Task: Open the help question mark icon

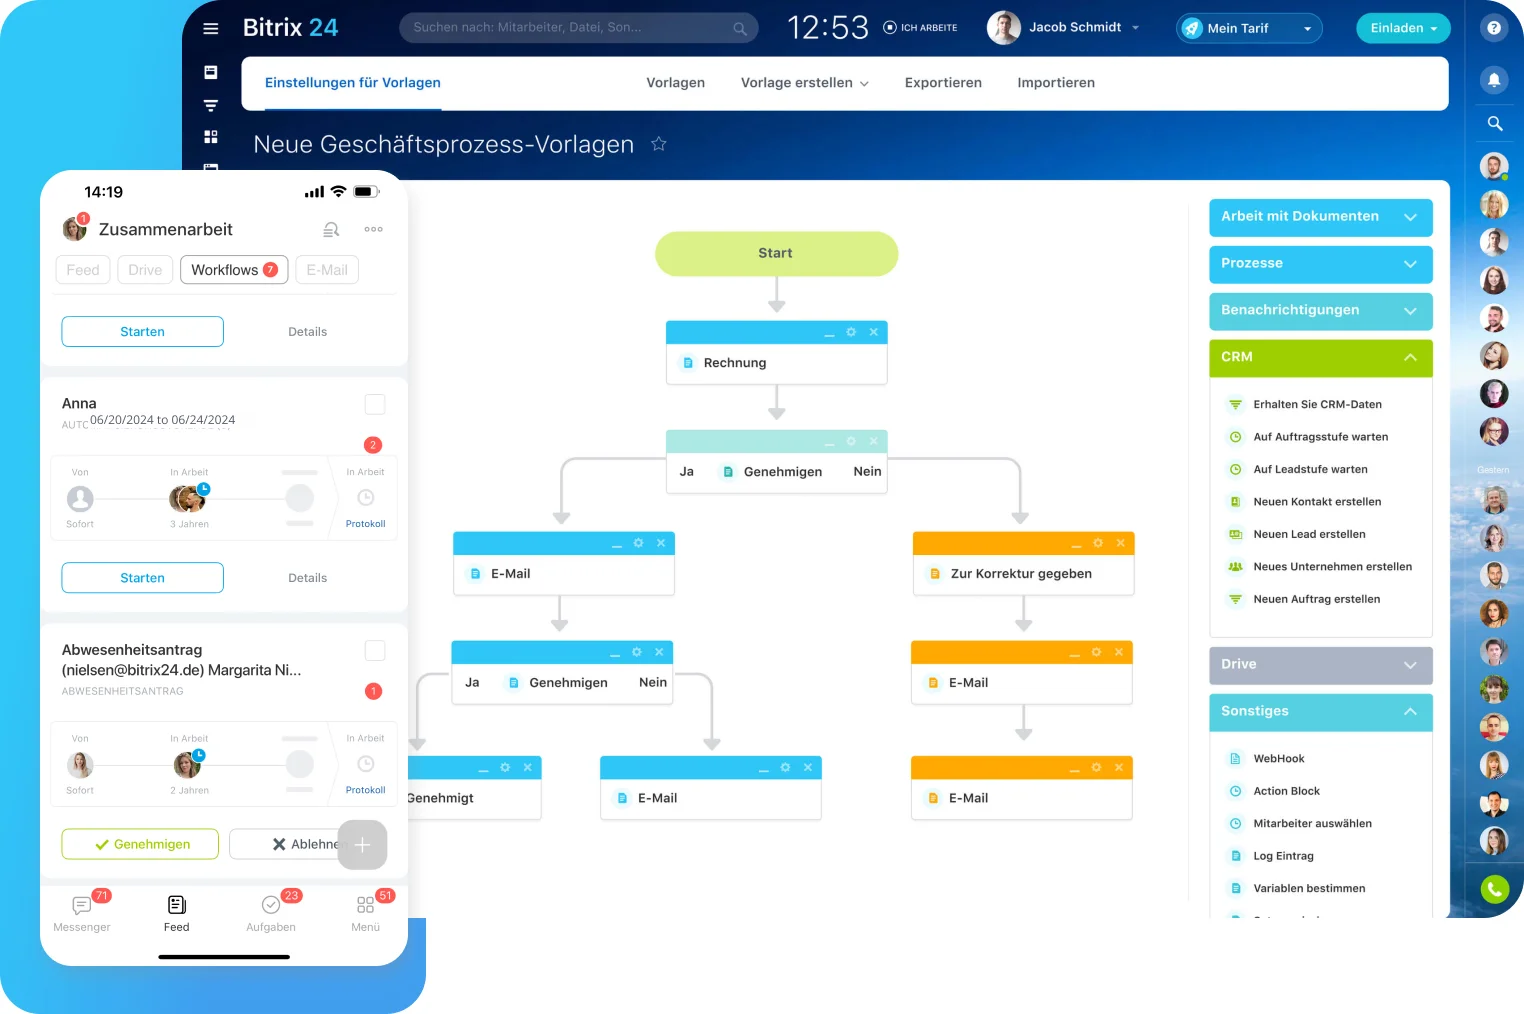Action: pos(1494,28)
